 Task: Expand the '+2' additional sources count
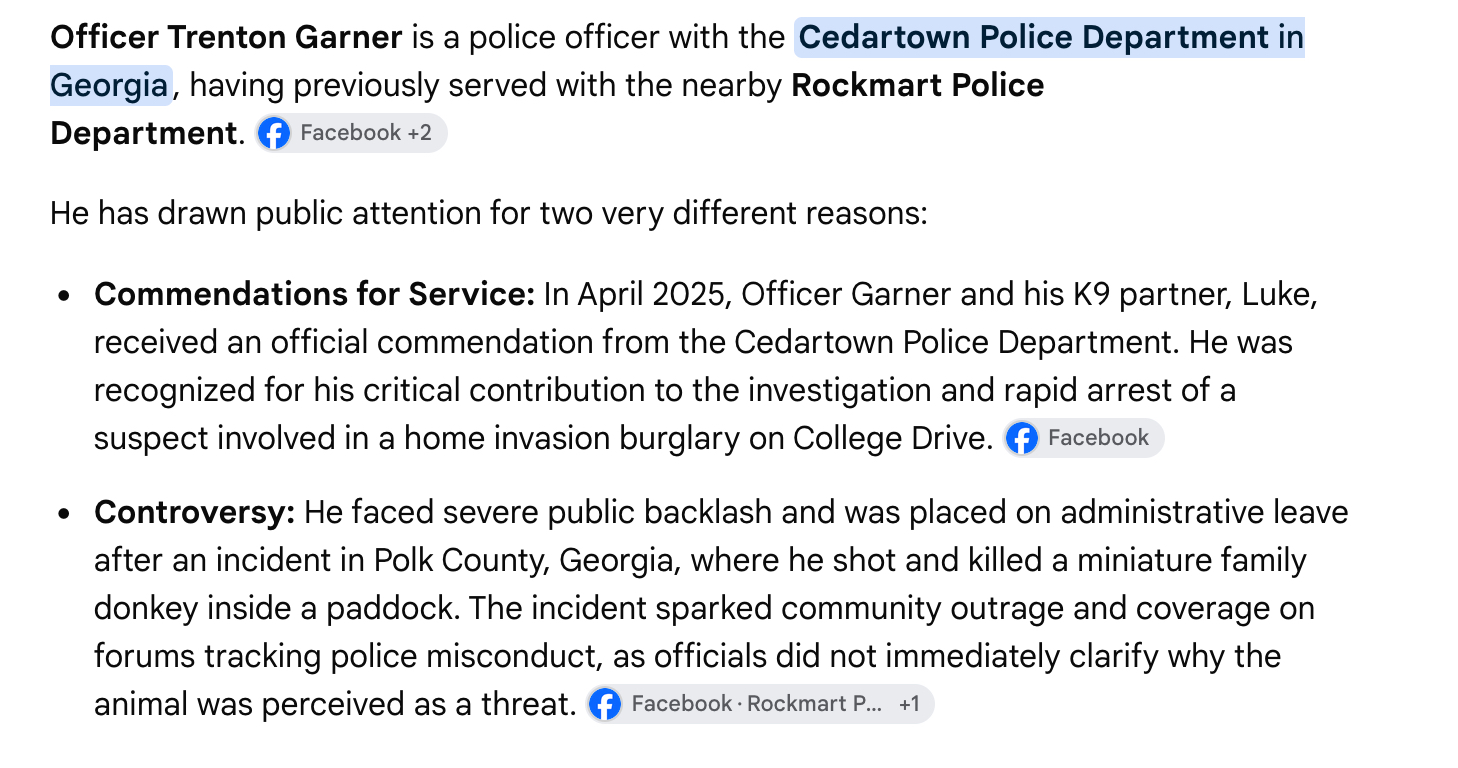pos(420,133)
